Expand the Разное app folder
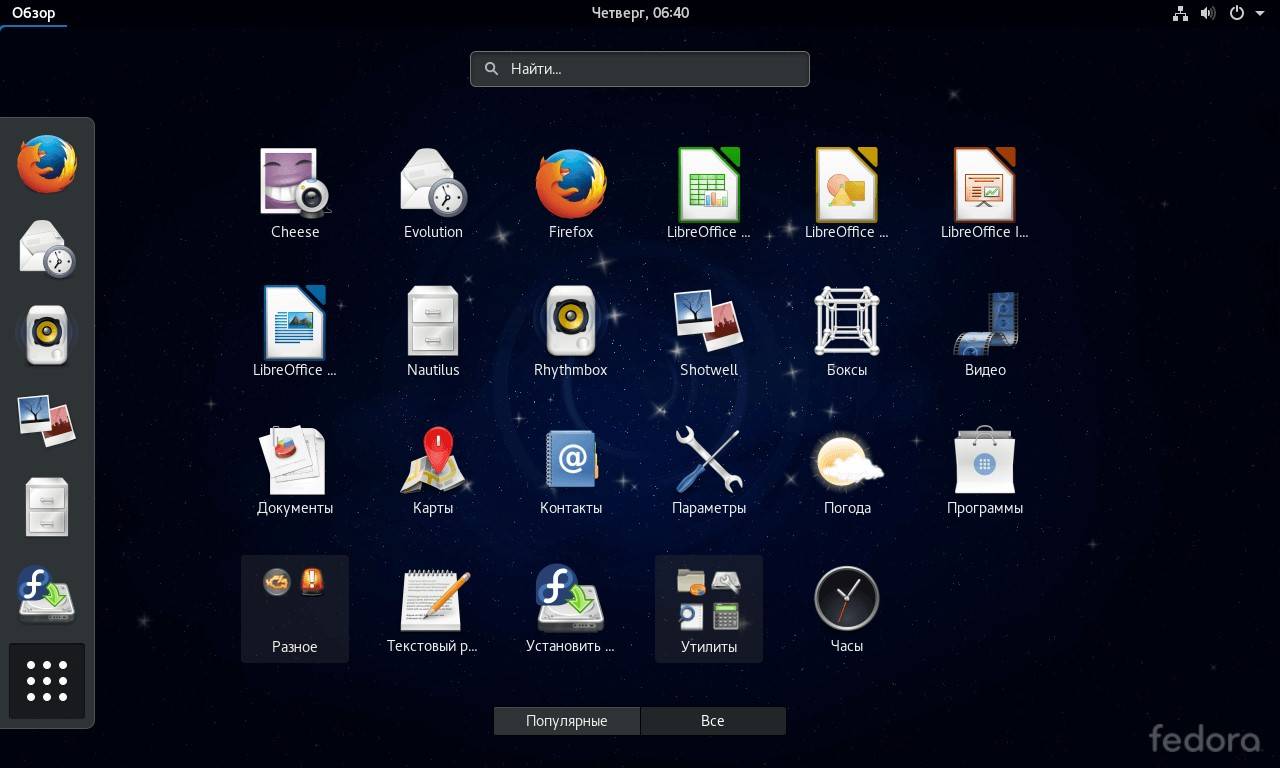 click(x=295, y=608)
